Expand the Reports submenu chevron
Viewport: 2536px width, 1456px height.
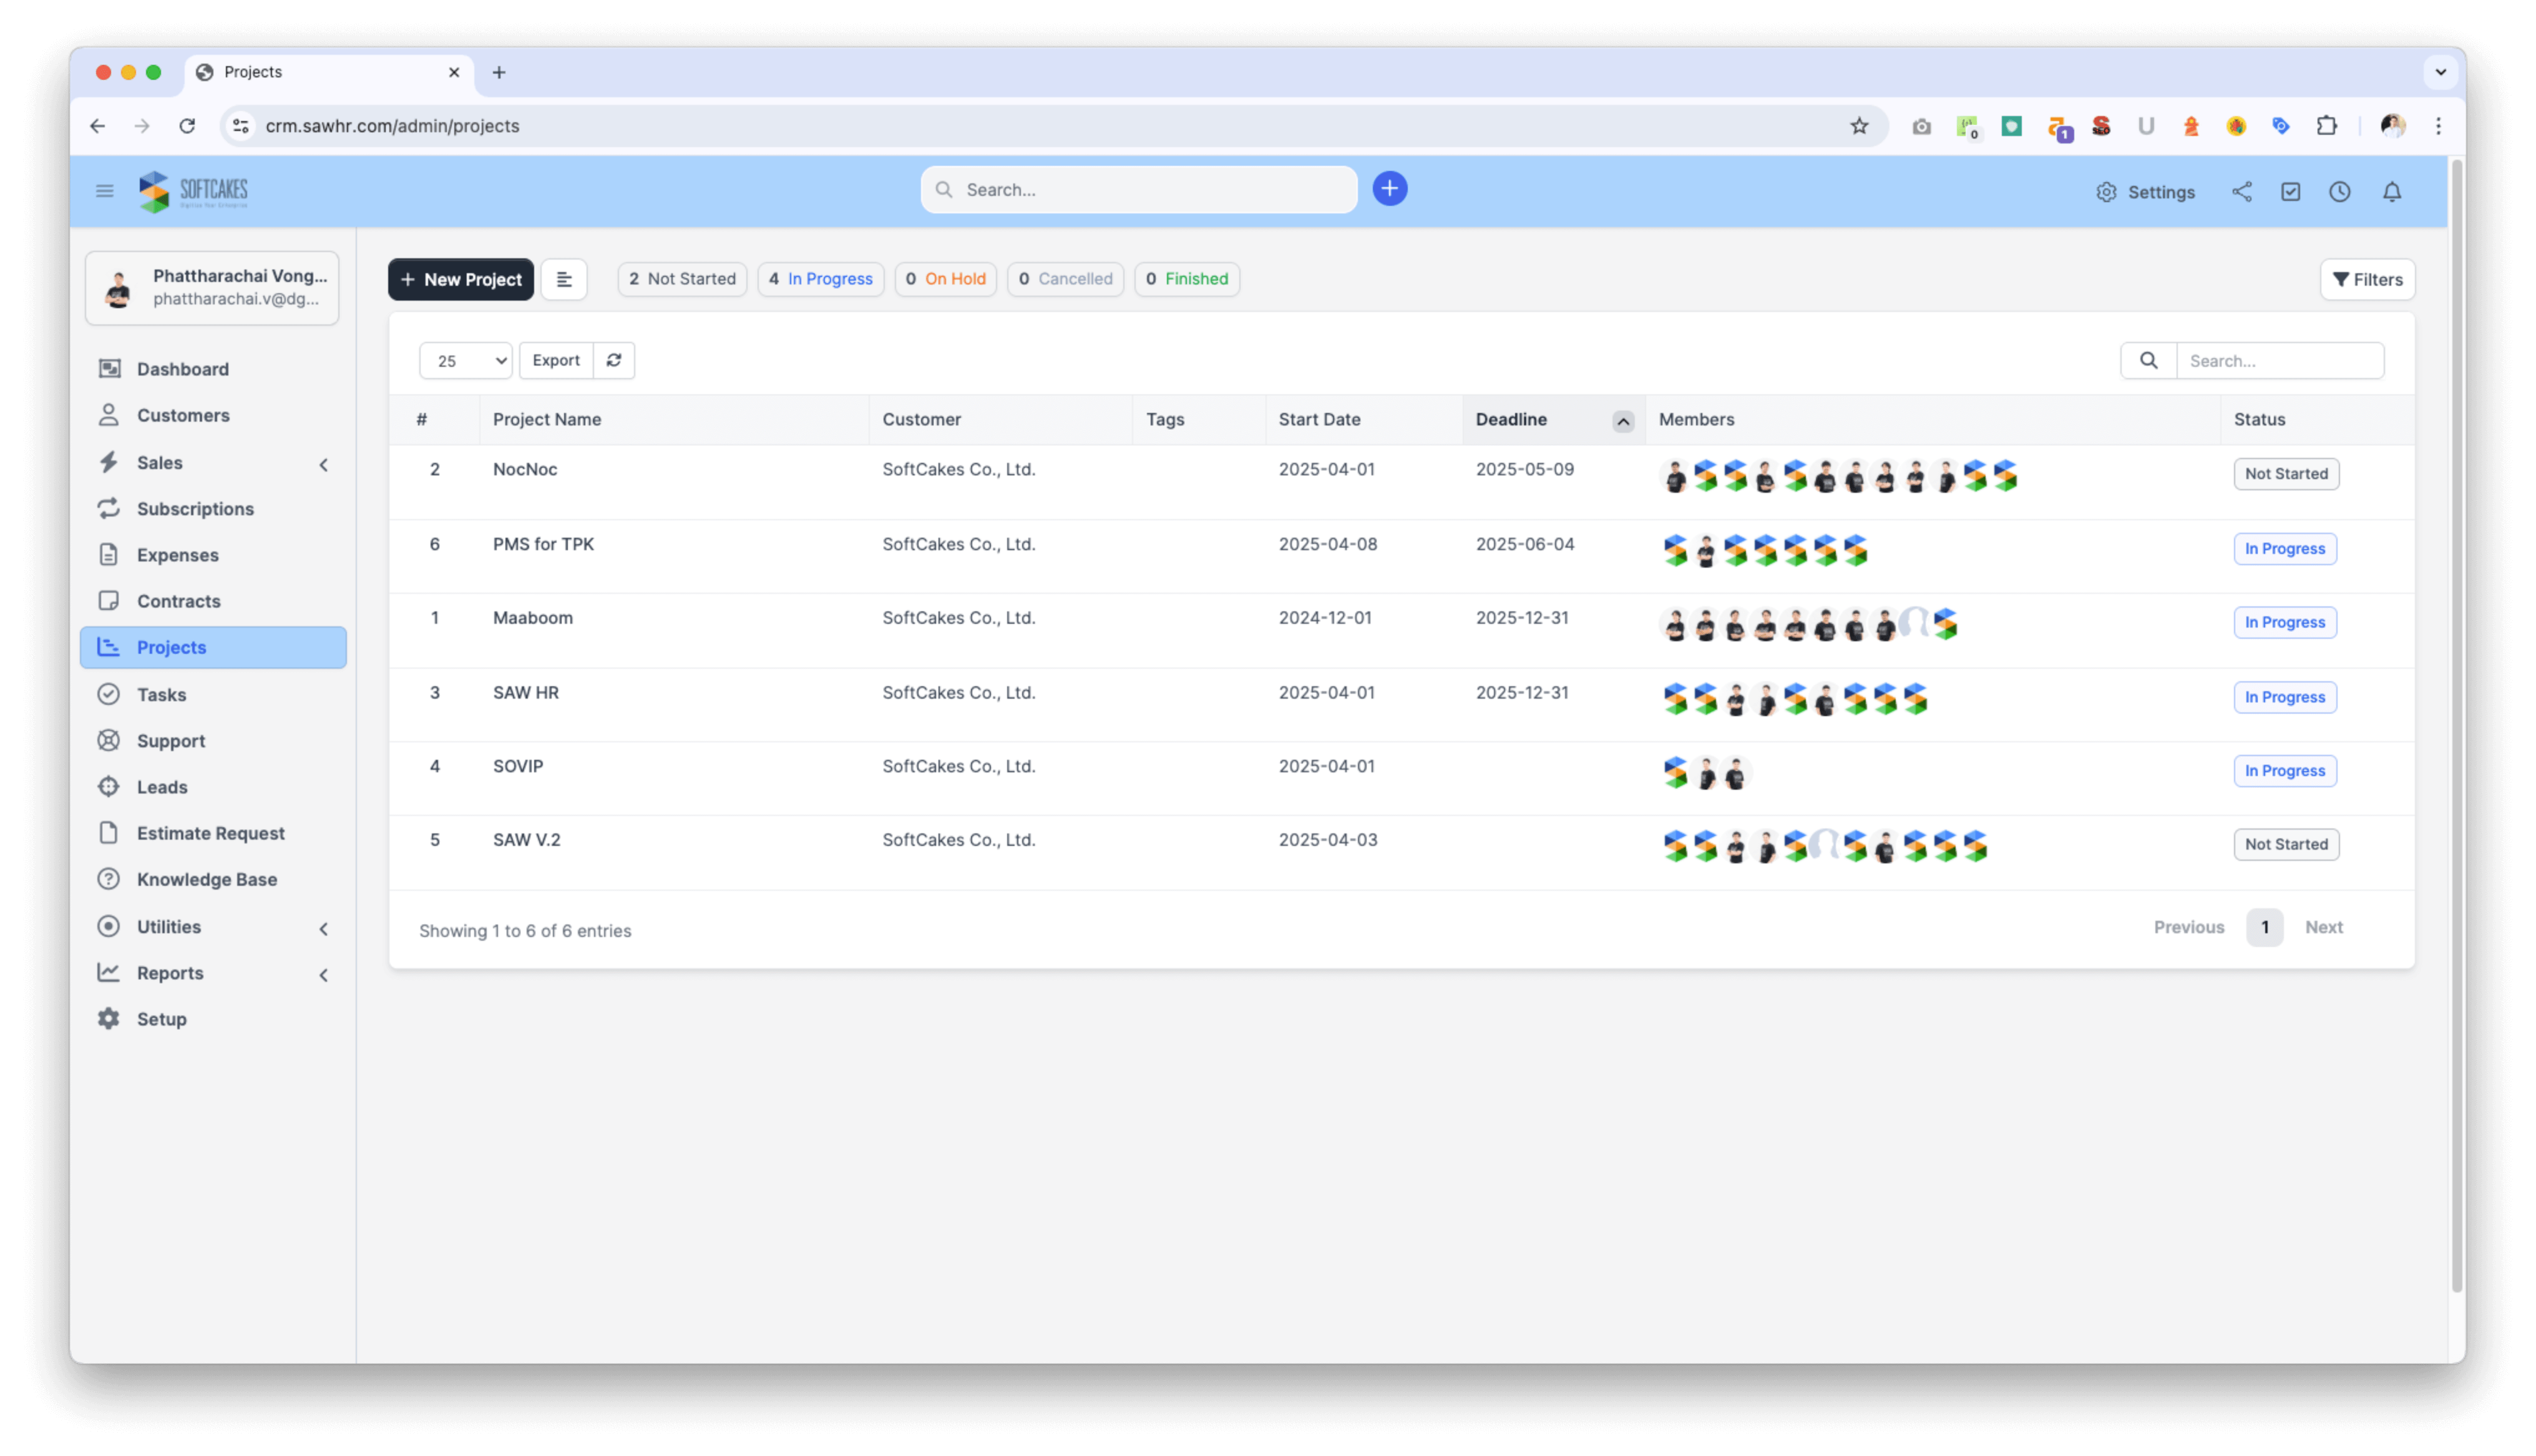pos(323,974)
